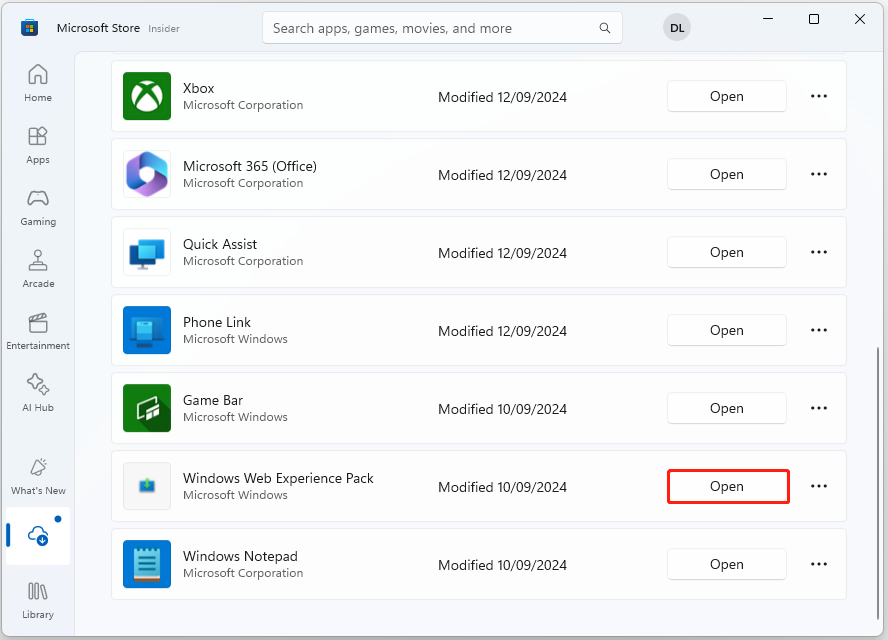
Task: Open Quick Assist
Action: [x=727, y=252]
